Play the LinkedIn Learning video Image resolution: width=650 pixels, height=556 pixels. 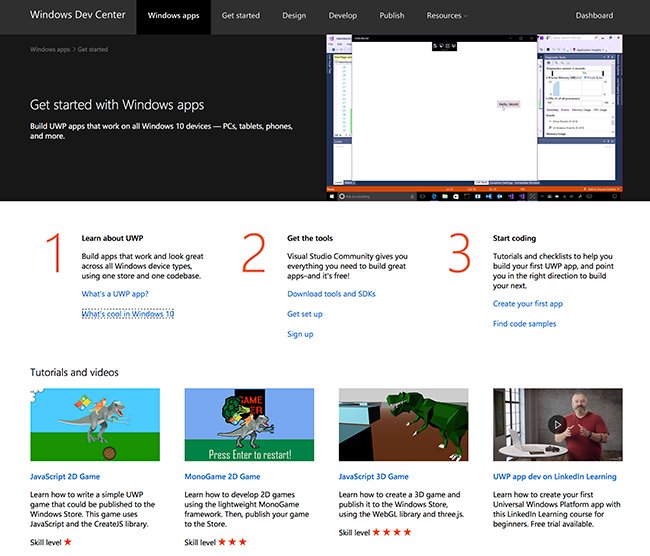coord(557,424)
